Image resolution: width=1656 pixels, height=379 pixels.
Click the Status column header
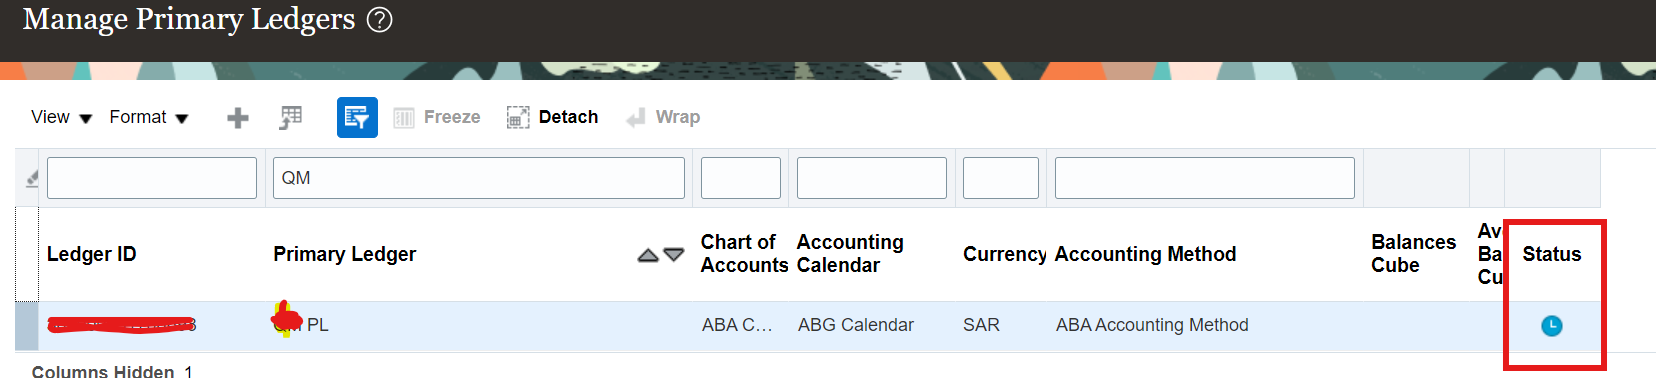pyautogui.click(x=1552, y=254)
